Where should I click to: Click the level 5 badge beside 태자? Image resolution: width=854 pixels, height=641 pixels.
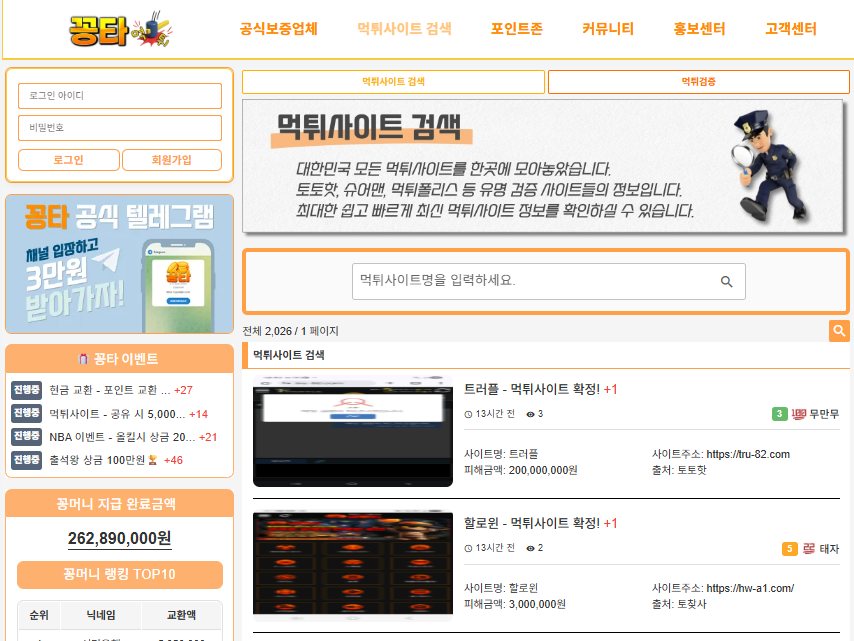click(789, 549)
